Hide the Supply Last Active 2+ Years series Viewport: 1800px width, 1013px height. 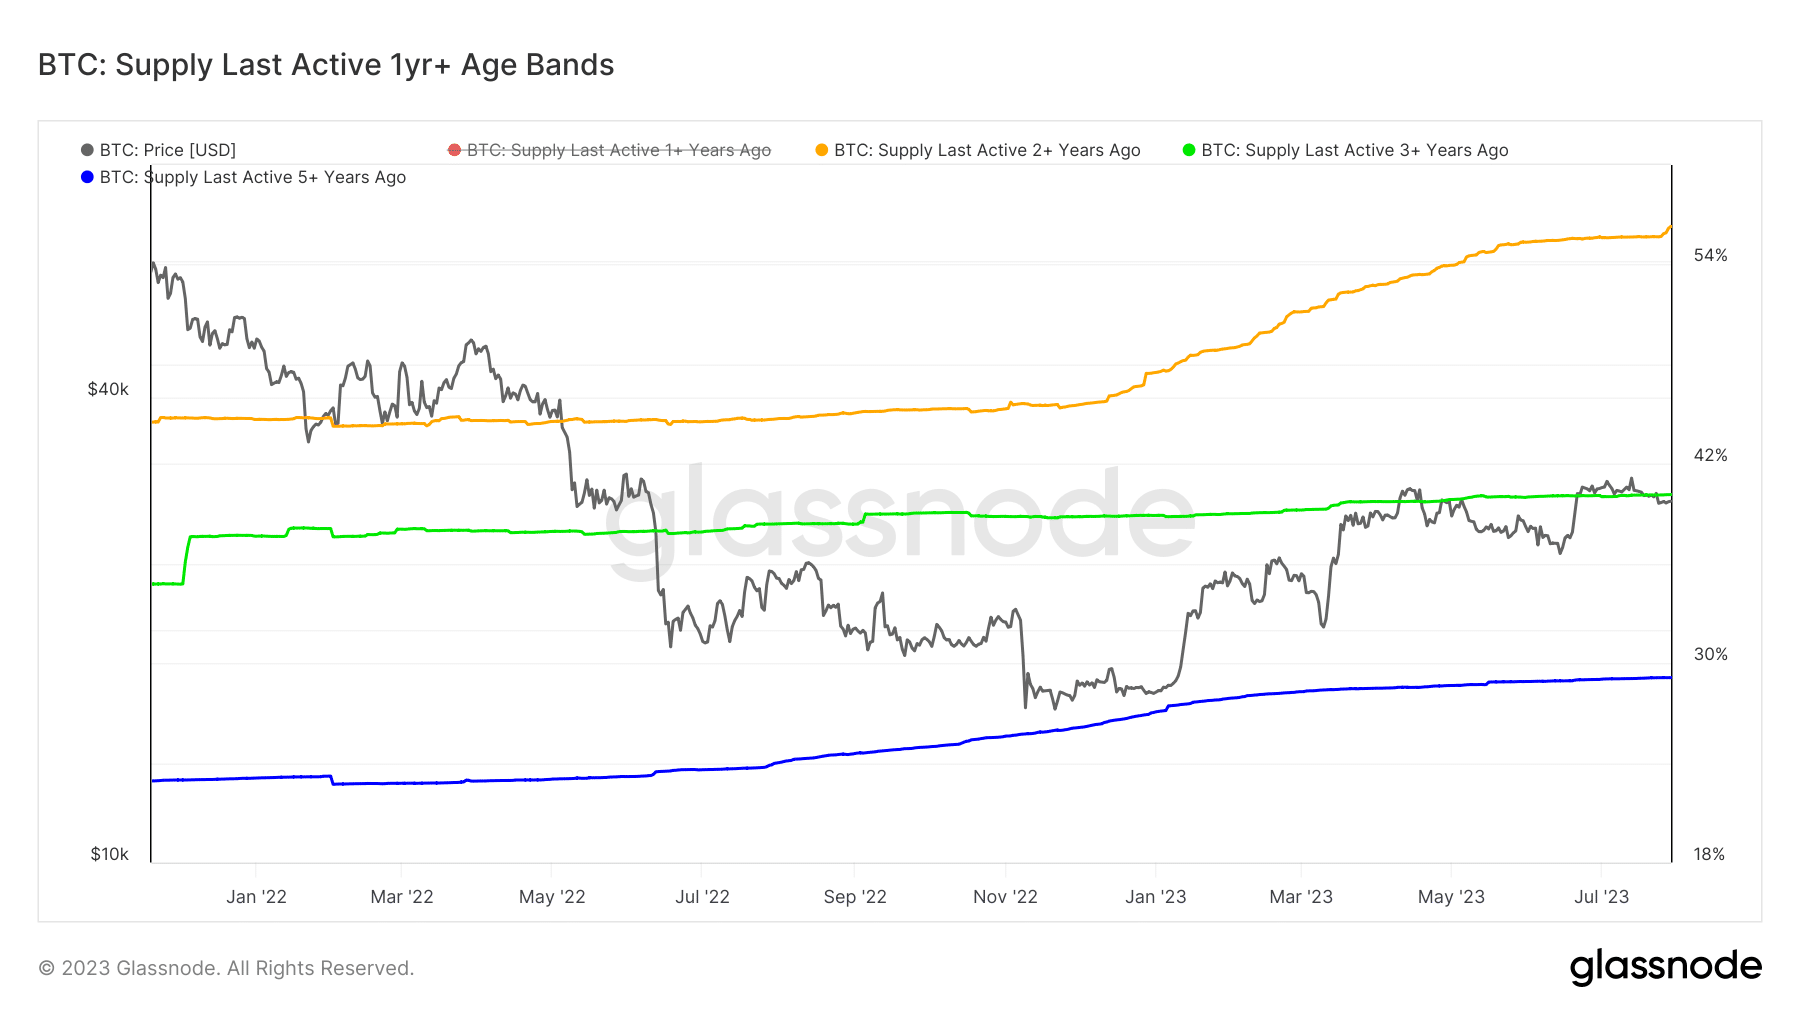(x=987, y=150)
